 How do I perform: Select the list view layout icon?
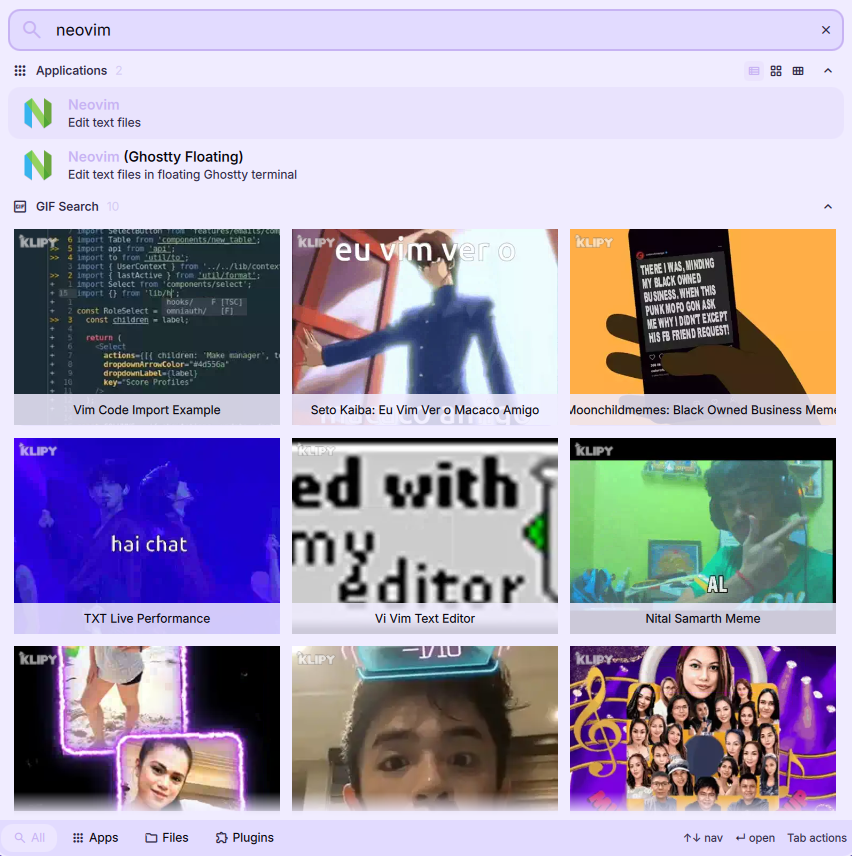click(x=753, y=70)
